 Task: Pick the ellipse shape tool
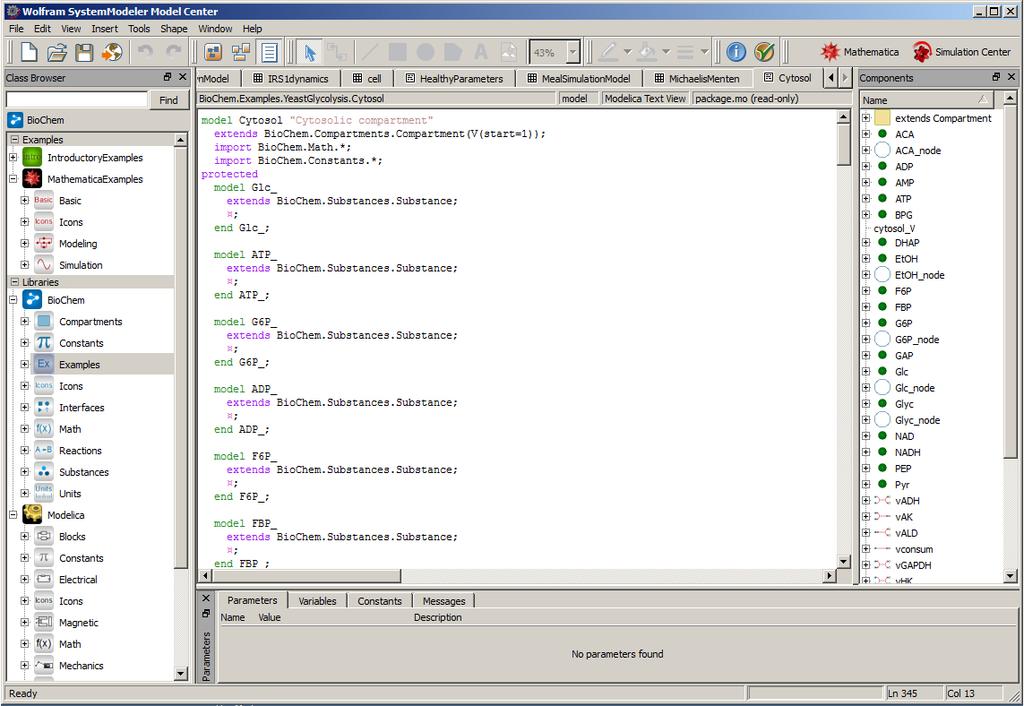pos(425,52)
